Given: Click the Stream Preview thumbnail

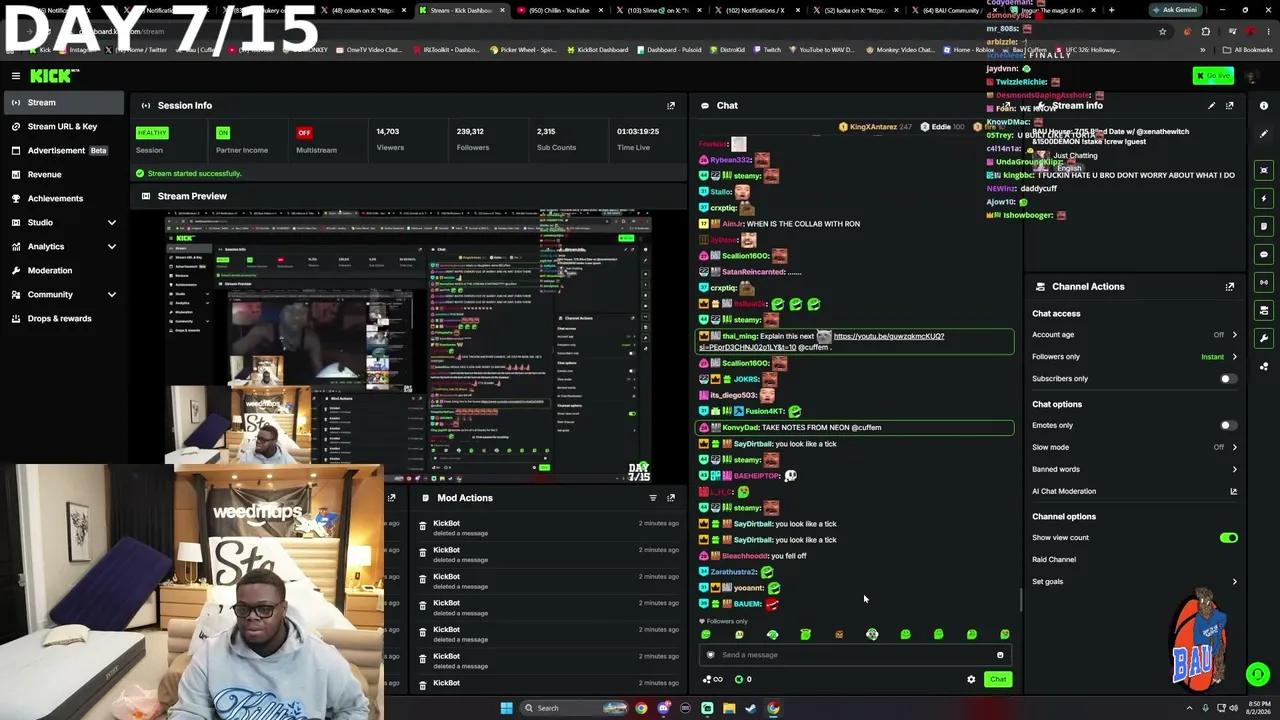Looking at the screenshot, I should coord(408,346).
